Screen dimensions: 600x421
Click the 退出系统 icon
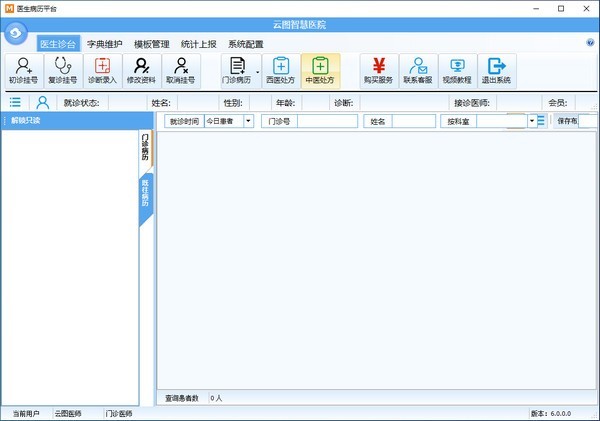tap(497, 71)
